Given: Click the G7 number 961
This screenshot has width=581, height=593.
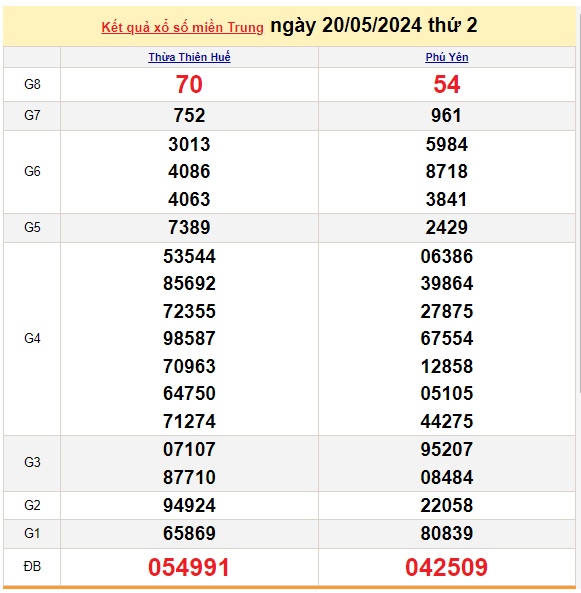Looking at the screenshot, I should [x=447, y=115].
